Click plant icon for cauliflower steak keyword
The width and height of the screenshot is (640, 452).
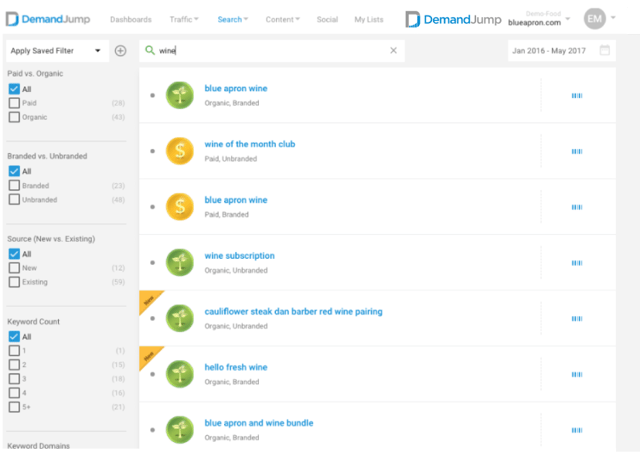pyautogui.click(x=180, y=318)
